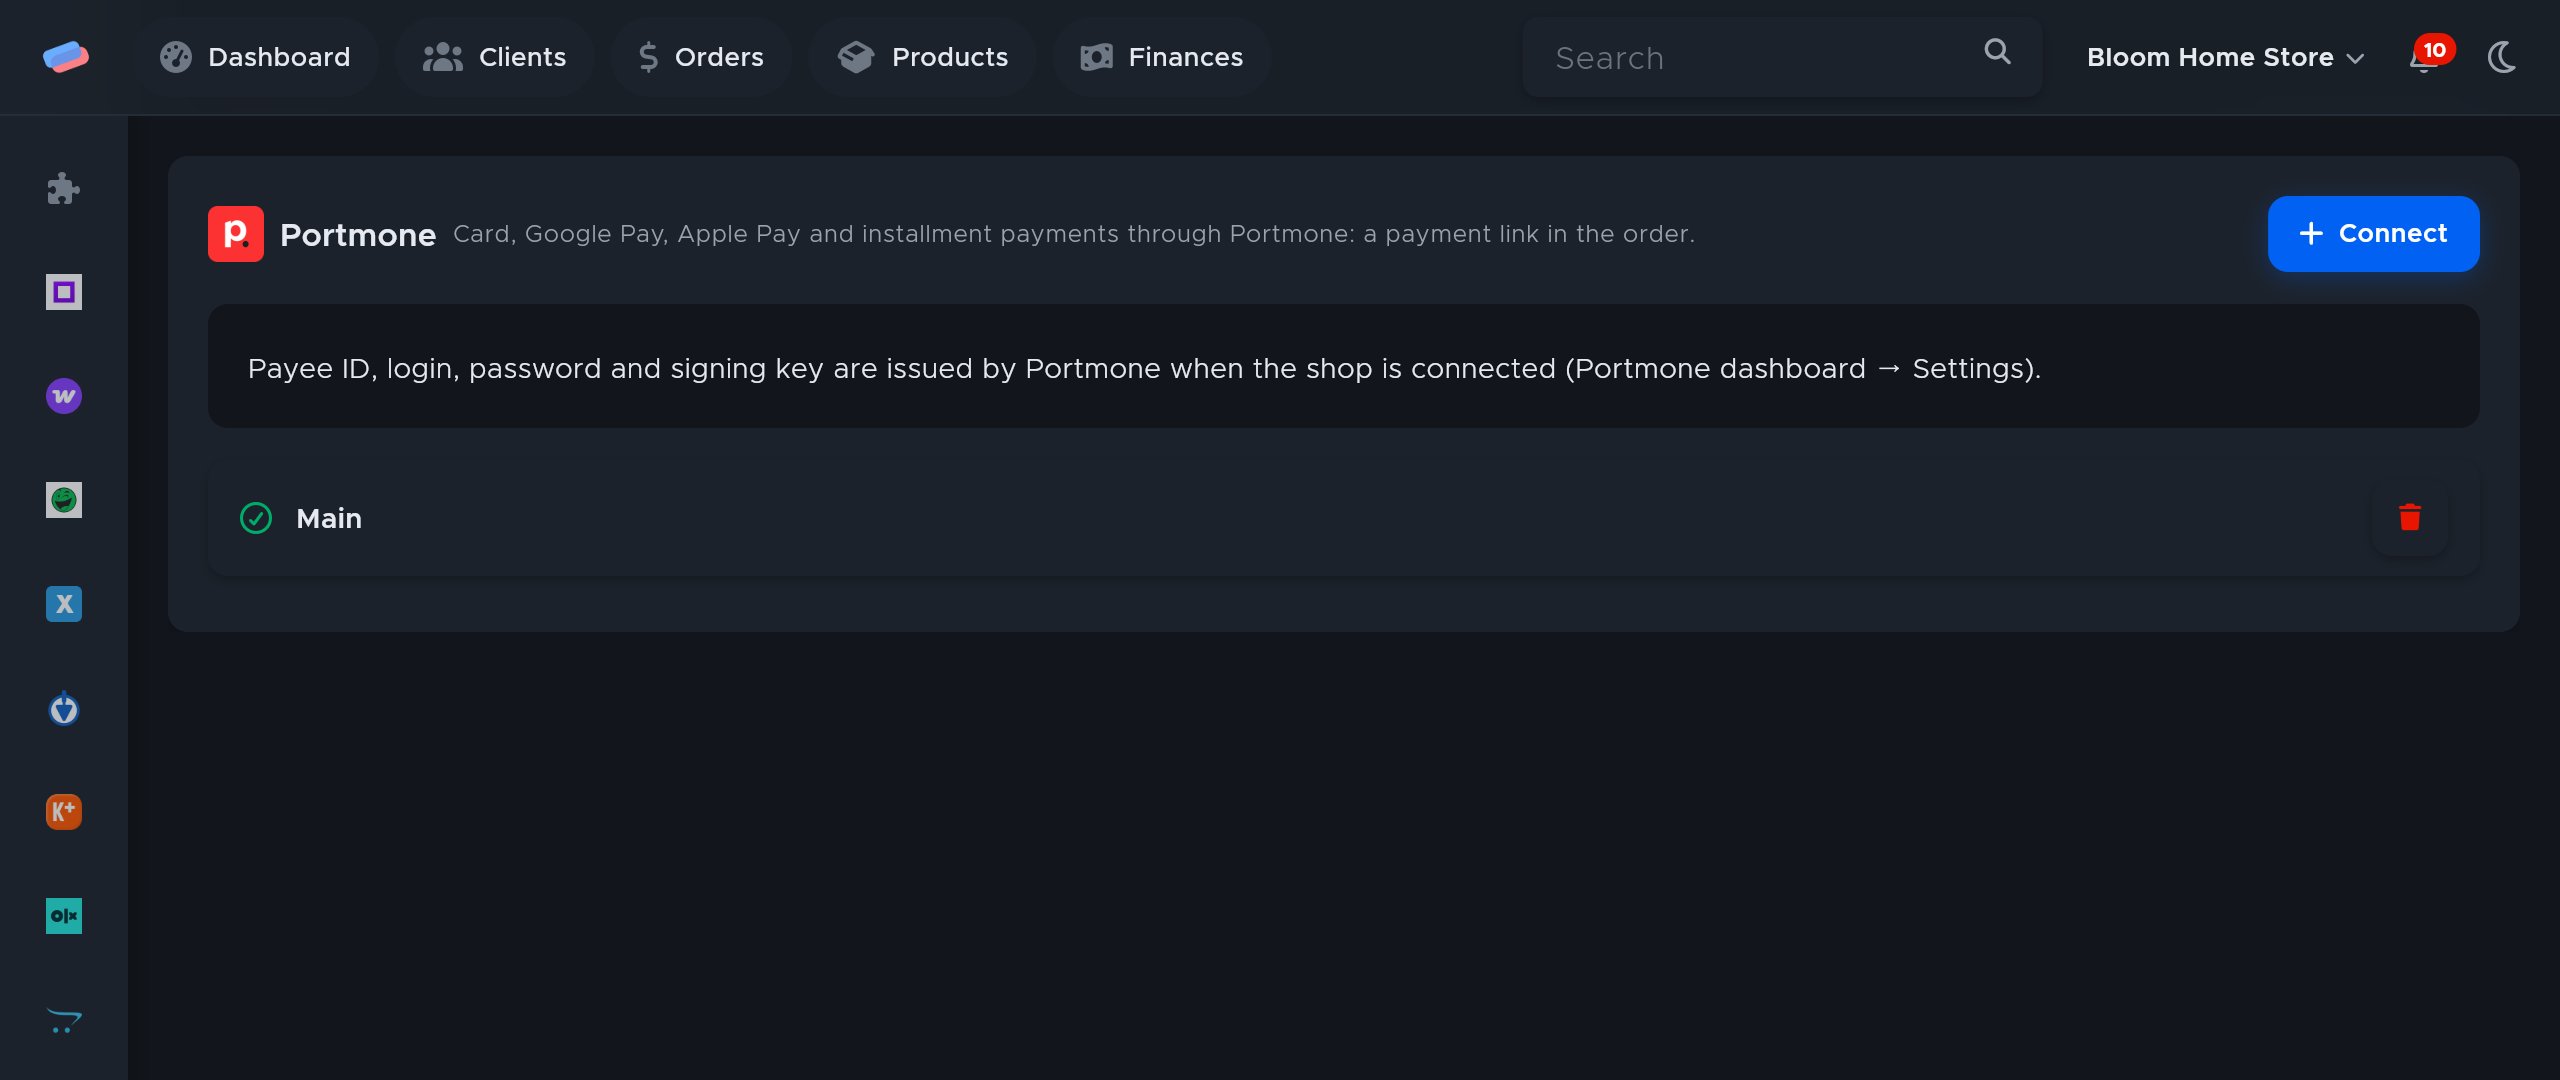2560x1080 pixels.
Task: Select the purple square icon in sidebar
Action: (64, 292)
